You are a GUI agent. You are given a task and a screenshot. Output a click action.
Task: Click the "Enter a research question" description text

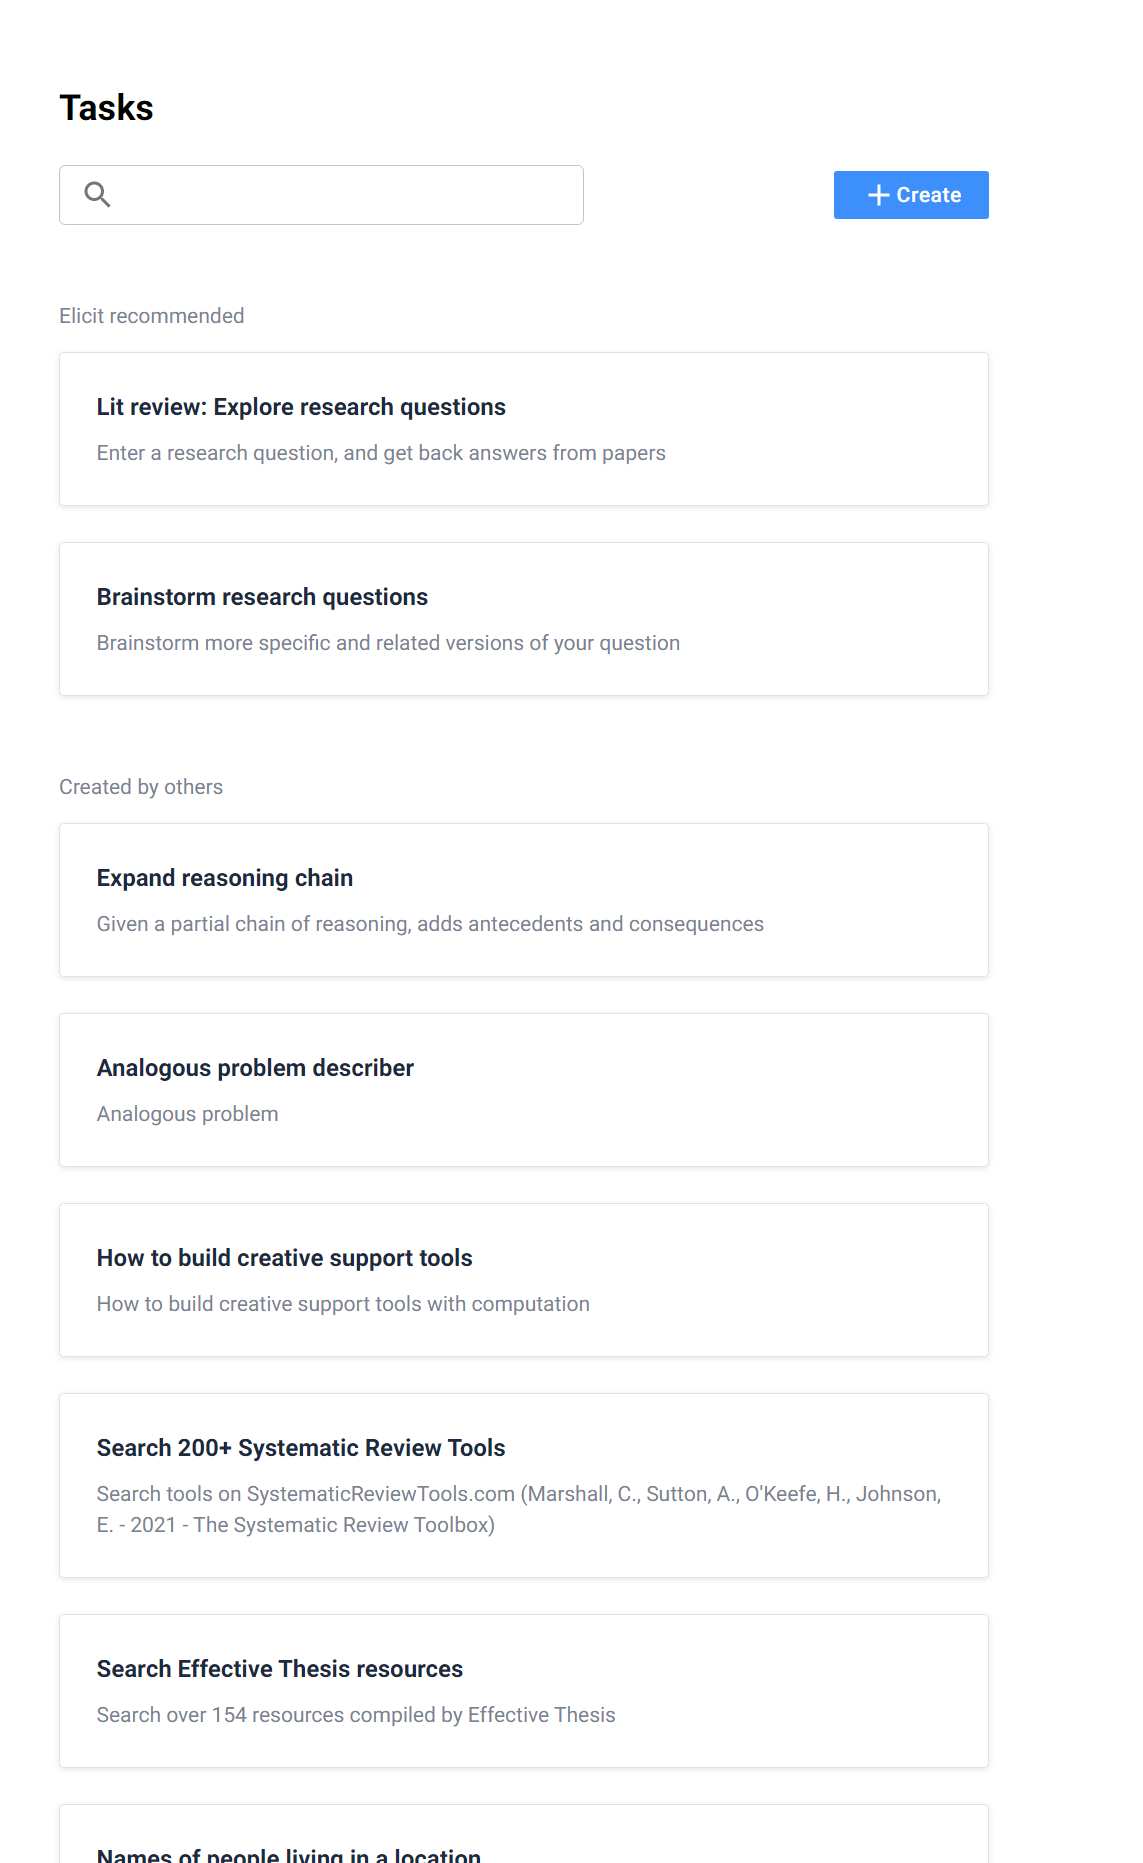(x=381, y=453)
